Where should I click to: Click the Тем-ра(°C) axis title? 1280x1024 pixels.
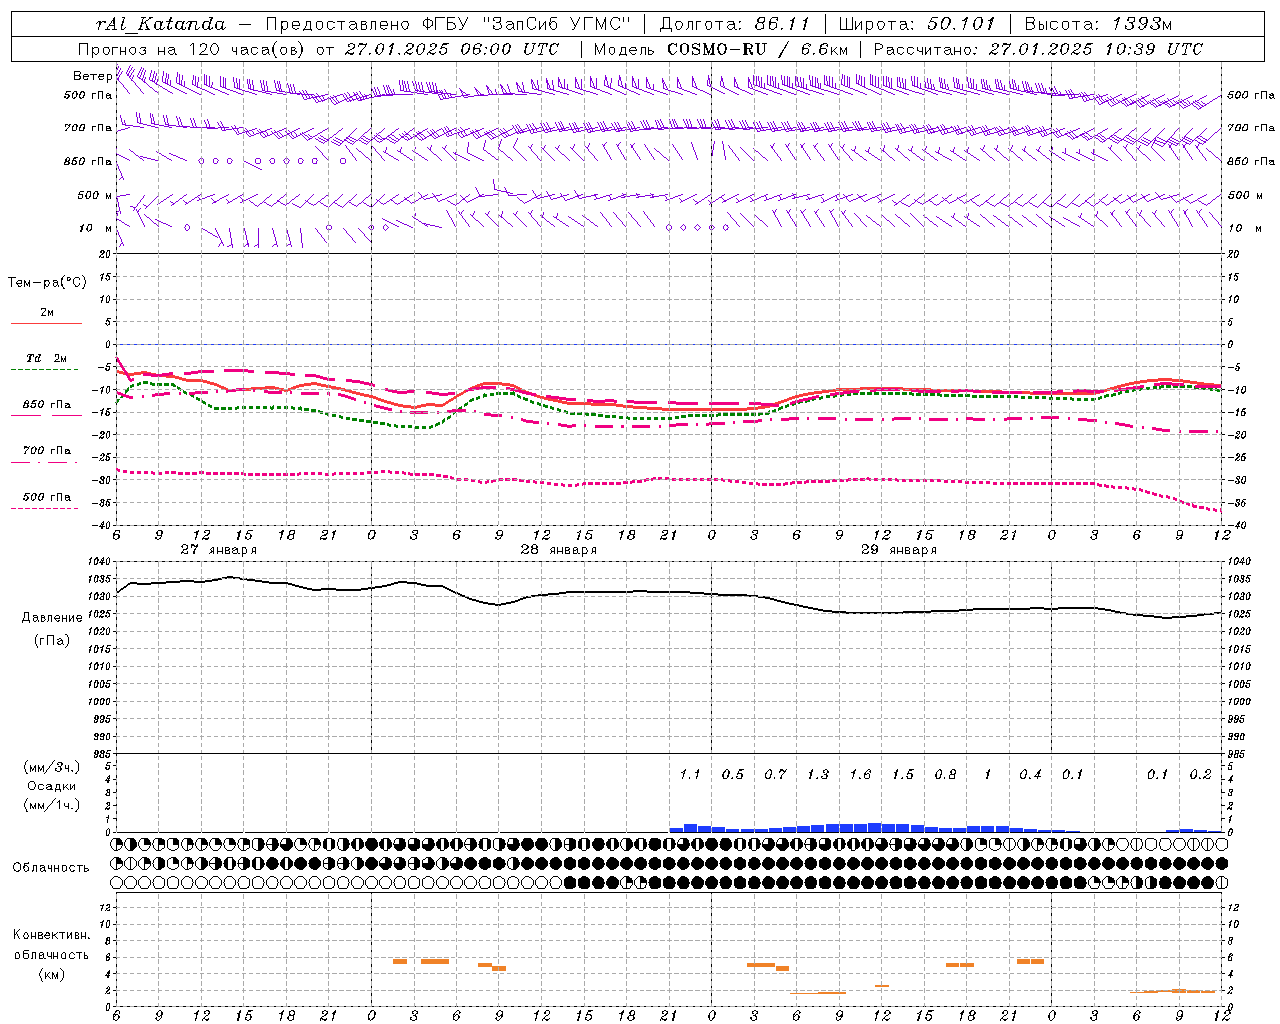47,283
